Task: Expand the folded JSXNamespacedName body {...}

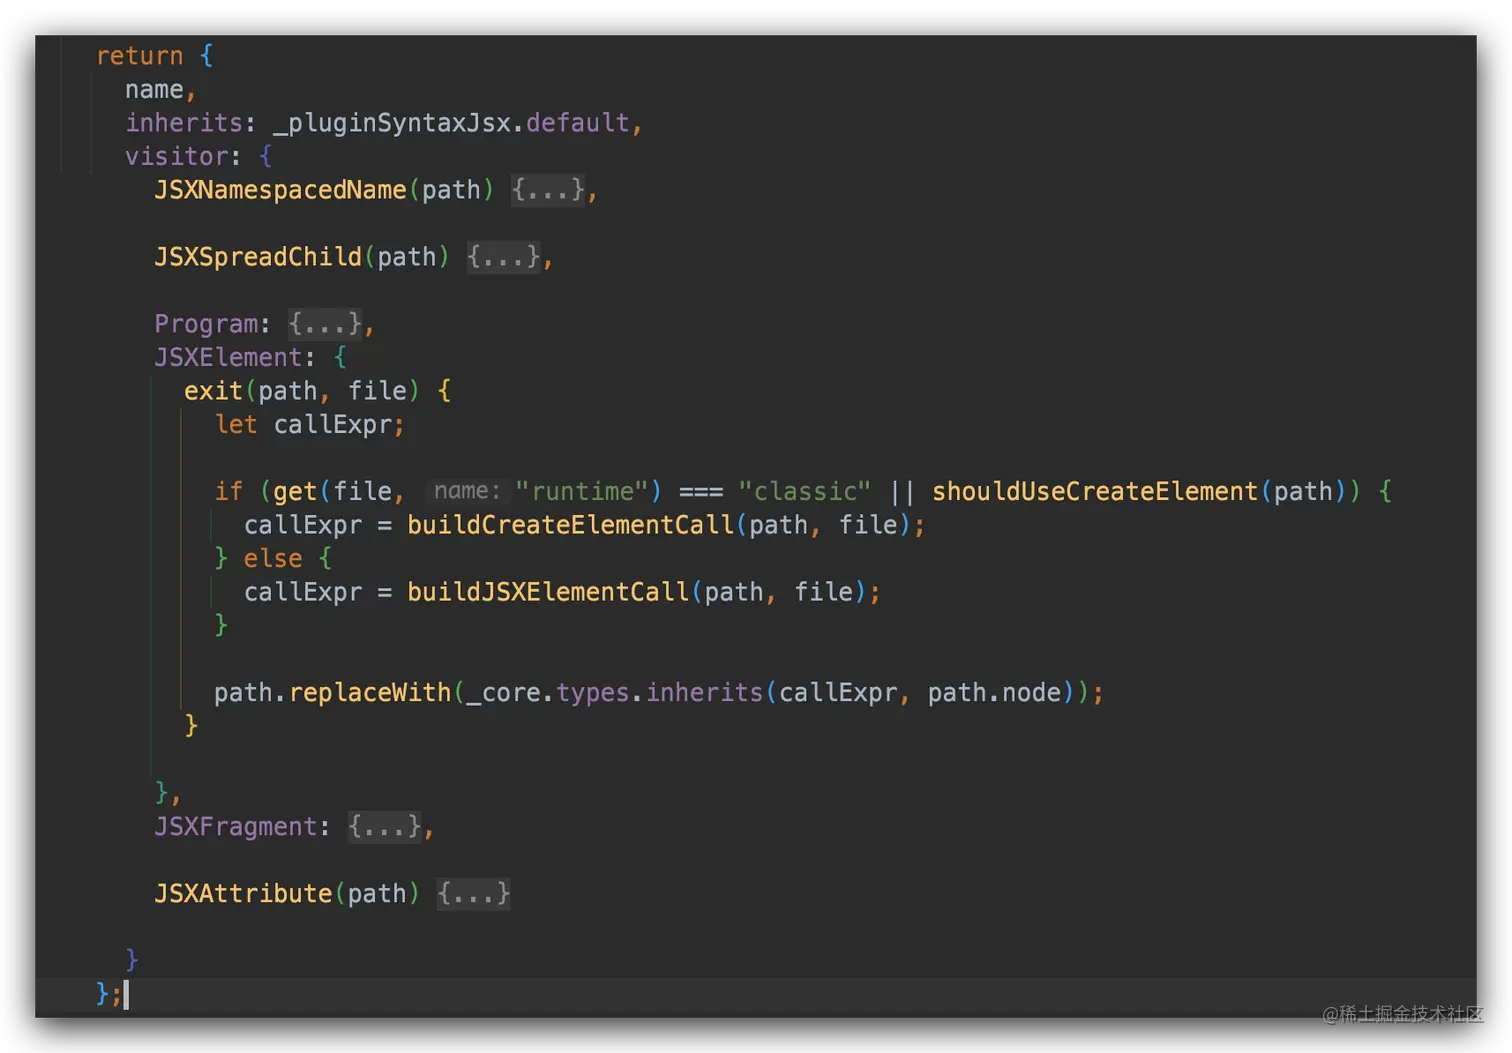Action: (548, 189)
